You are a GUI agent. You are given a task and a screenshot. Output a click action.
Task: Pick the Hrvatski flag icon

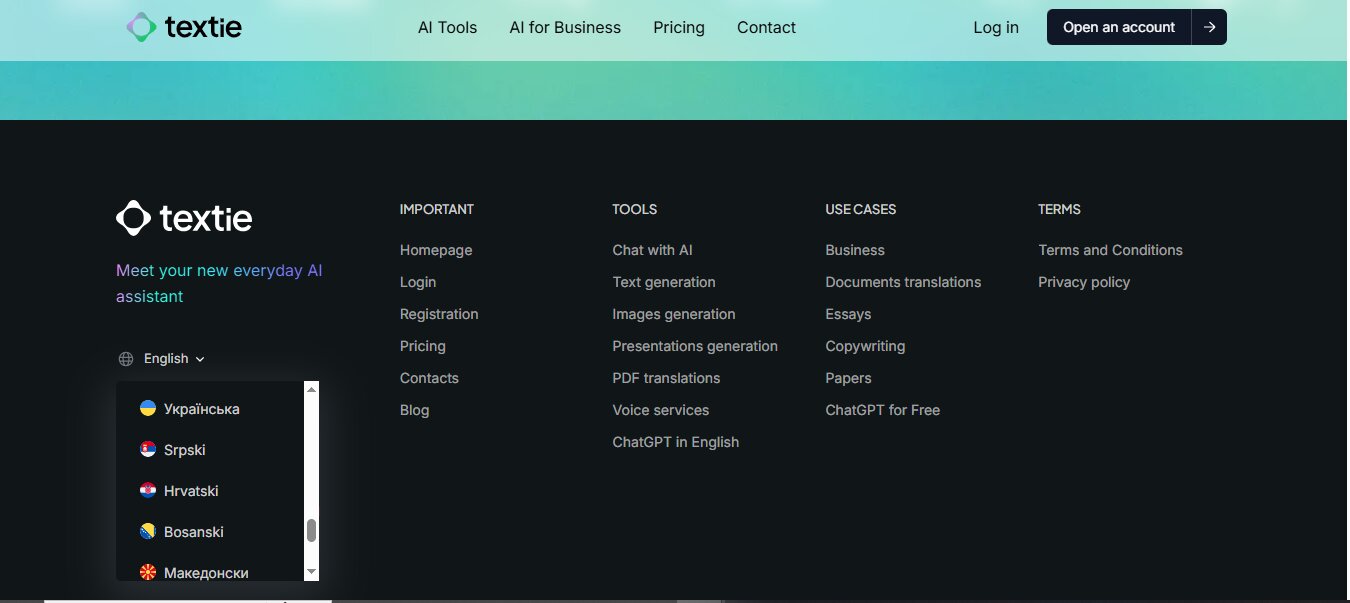[148, 491]
